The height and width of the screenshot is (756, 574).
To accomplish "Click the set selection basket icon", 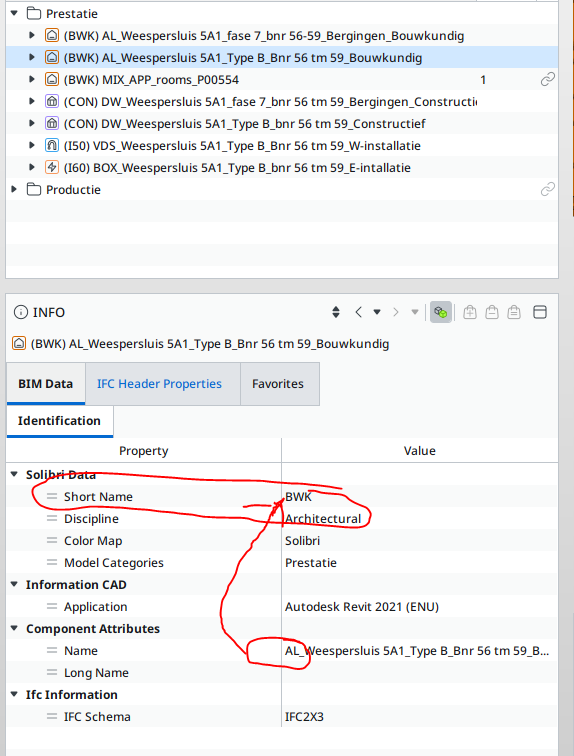I will 514,312.
